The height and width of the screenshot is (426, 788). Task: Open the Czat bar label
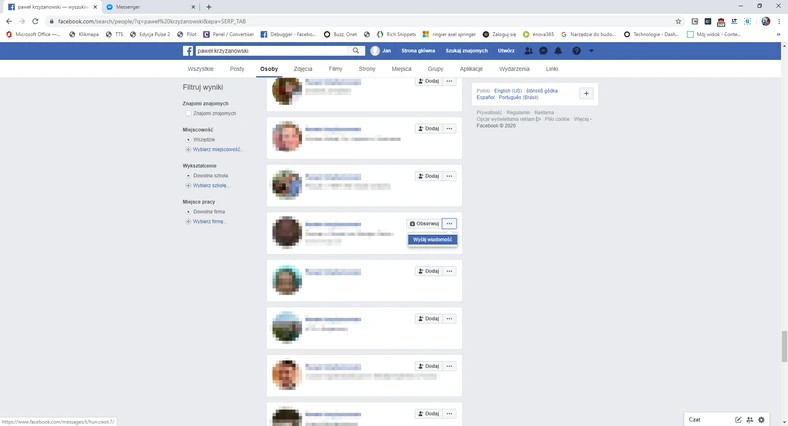point(695,419)
